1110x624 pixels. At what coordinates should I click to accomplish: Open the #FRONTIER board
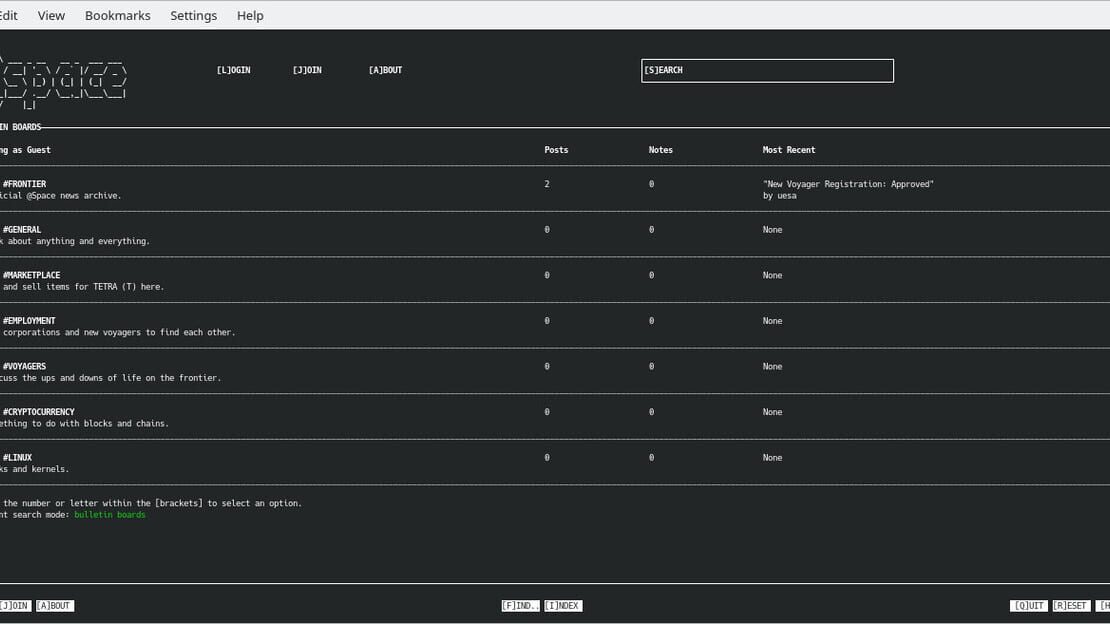coord(24,184)
